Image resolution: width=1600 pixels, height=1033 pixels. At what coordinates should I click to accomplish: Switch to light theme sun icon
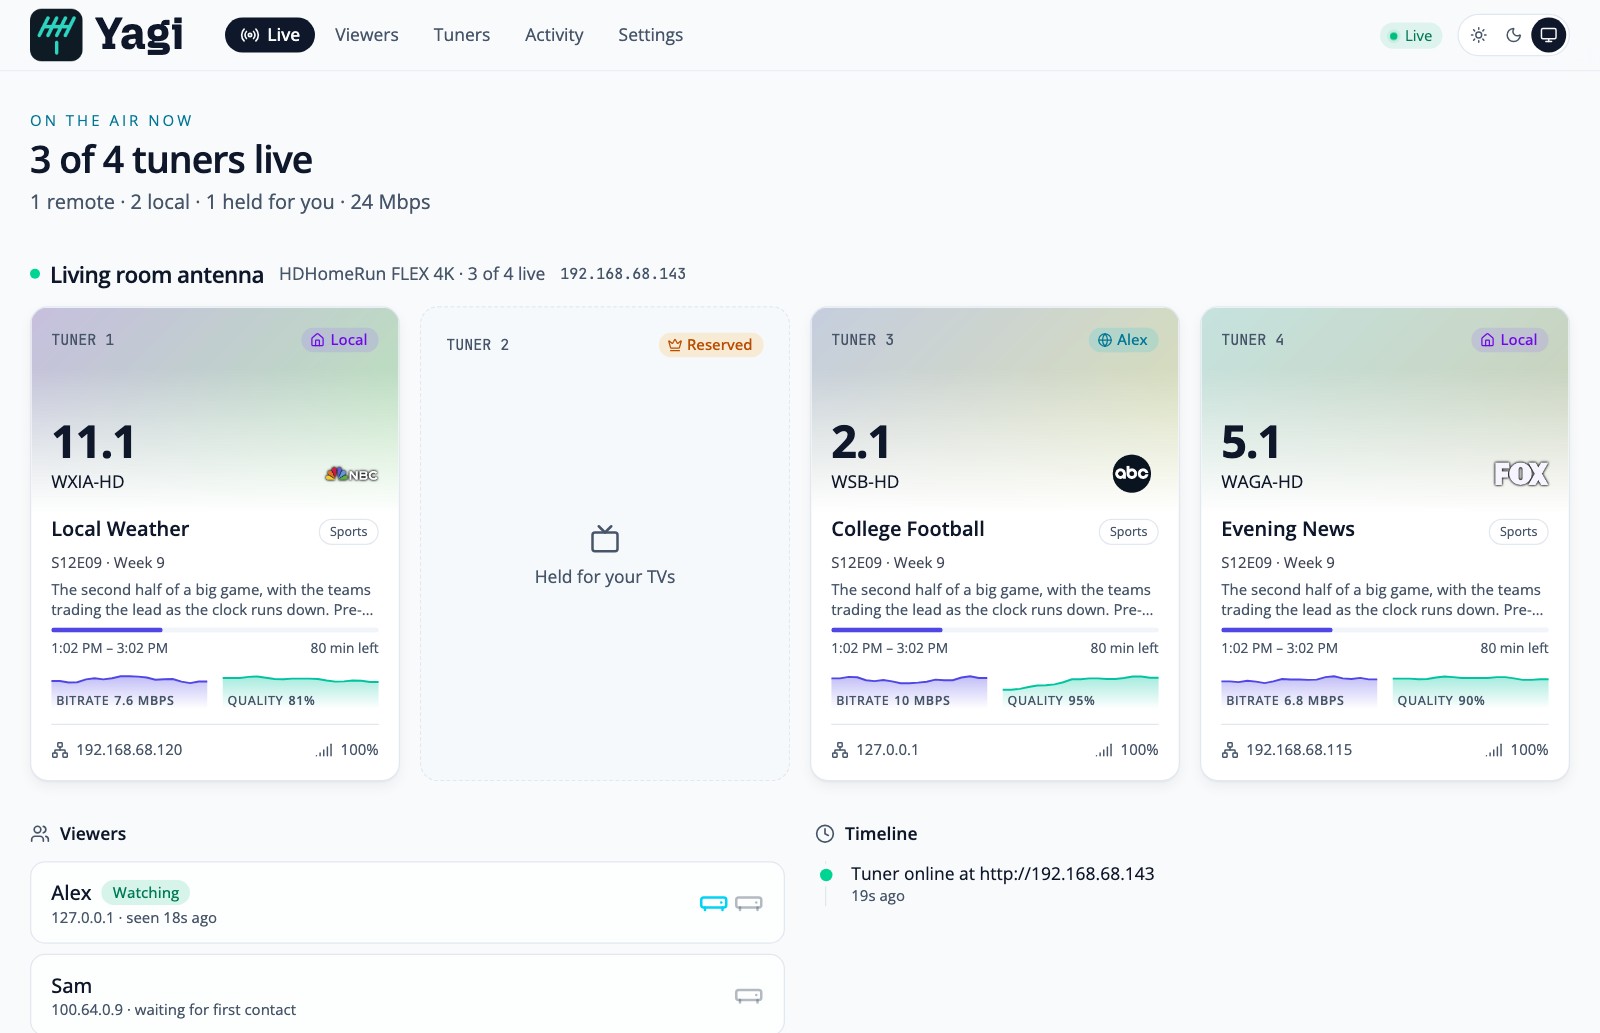(1479, 35)
